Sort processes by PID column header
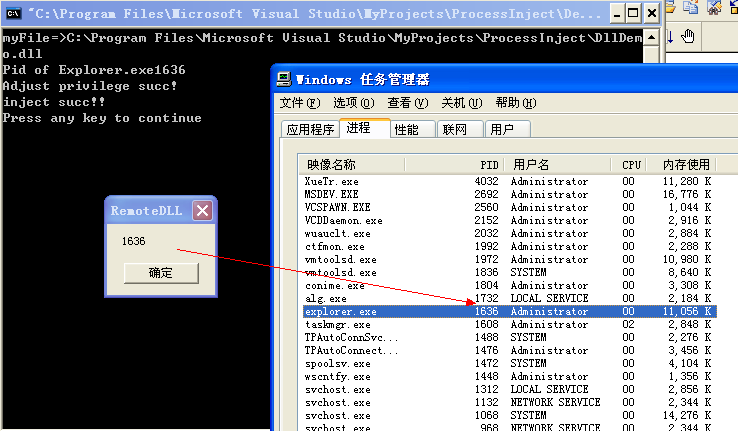Screen dimensions: 738x431 click(454, 165)
